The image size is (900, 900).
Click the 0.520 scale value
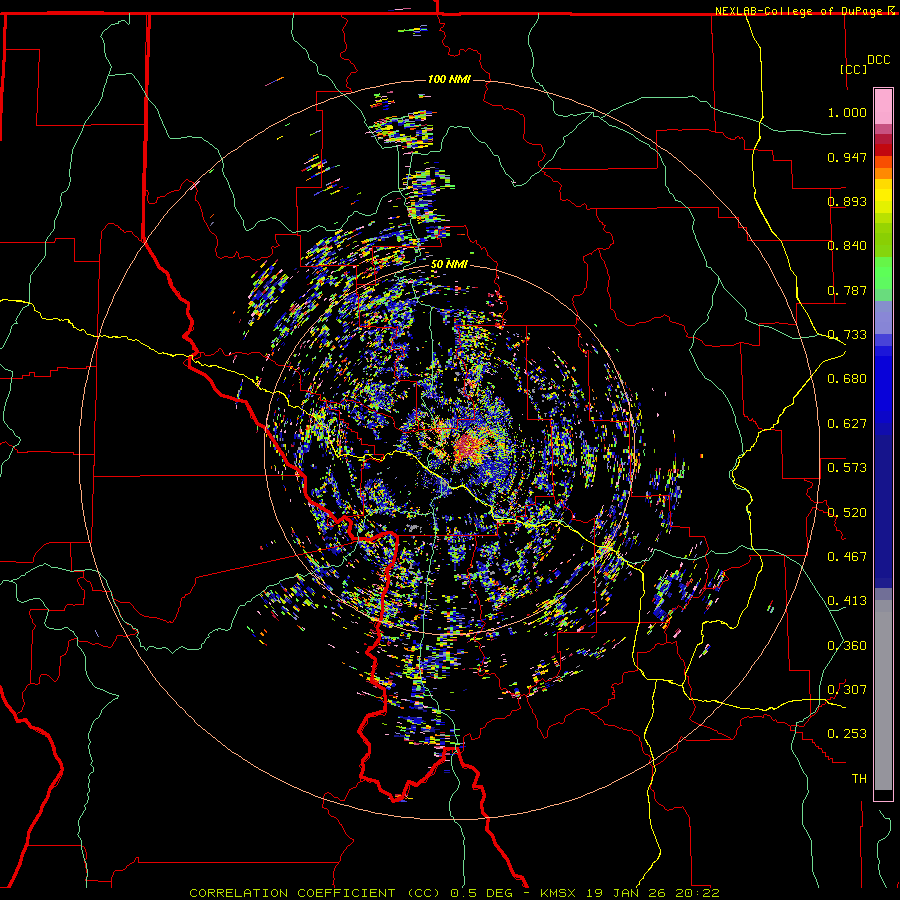click(847, 512)
